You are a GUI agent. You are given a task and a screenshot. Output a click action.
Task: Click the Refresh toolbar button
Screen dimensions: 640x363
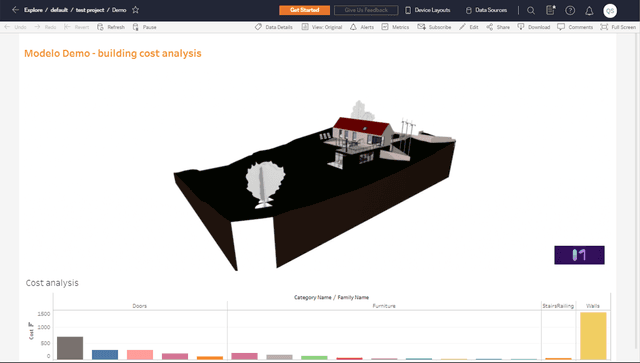pos(111,27)
